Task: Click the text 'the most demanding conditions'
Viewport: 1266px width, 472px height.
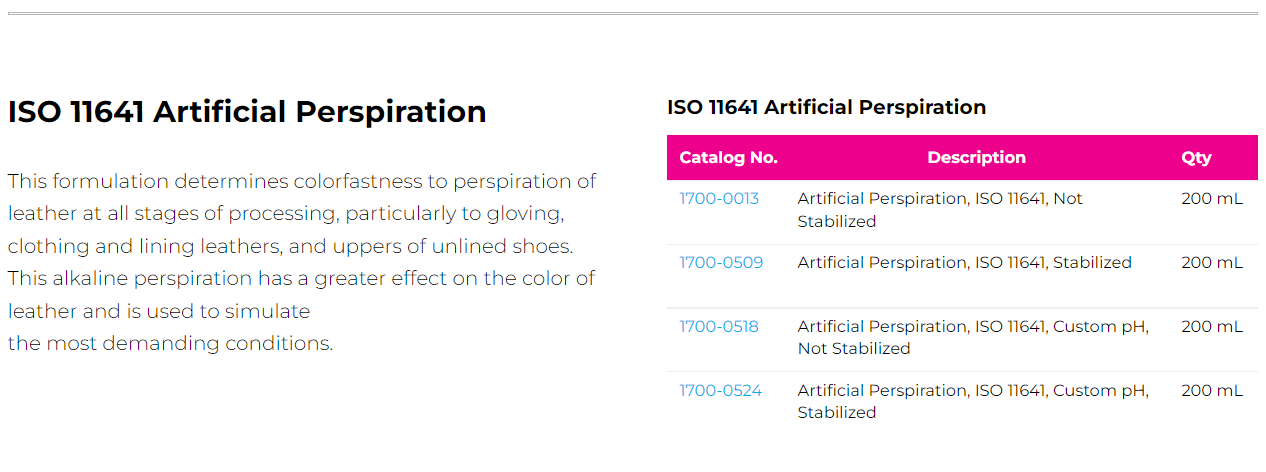Action: [x=170, y=344]
